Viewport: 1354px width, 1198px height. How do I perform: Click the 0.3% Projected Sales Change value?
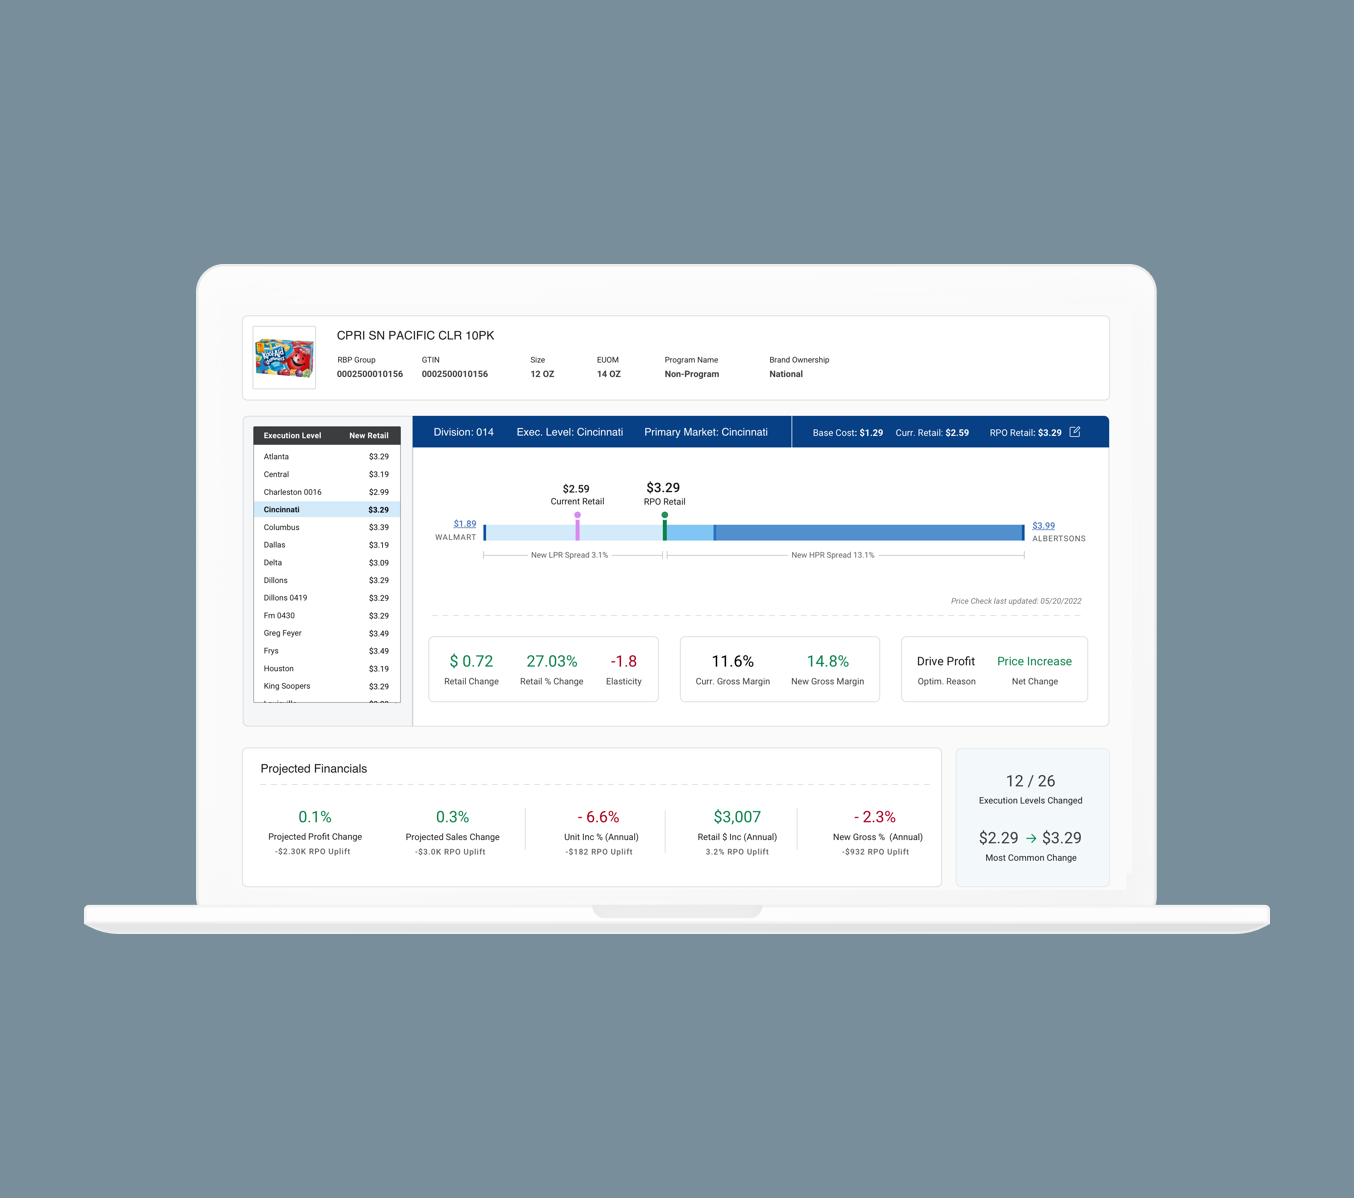click(x=453, y=817)
